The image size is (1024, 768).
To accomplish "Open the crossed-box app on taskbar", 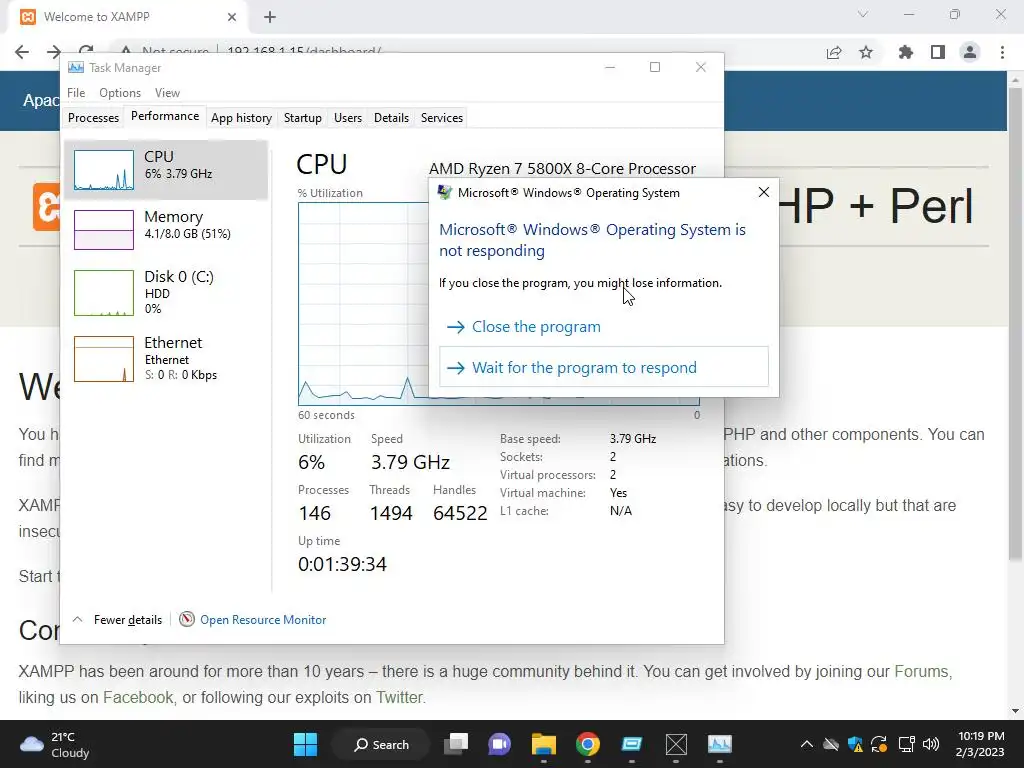I will click(x=676, y=744).
